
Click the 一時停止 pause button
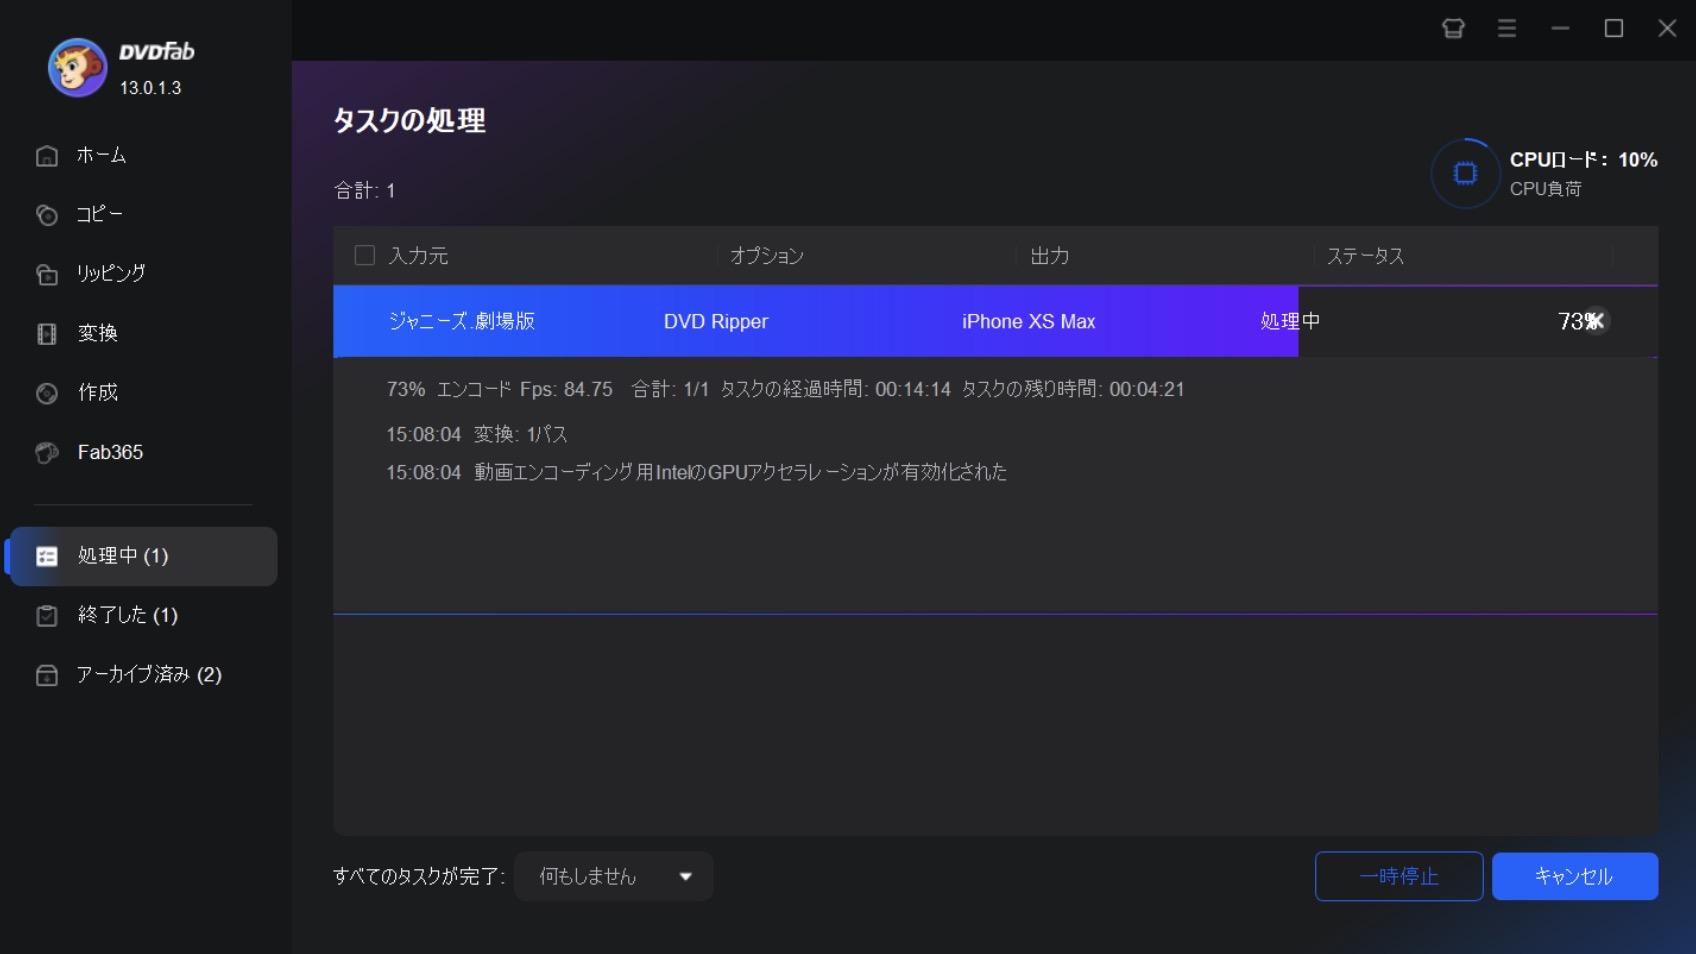pos(1398,876)
